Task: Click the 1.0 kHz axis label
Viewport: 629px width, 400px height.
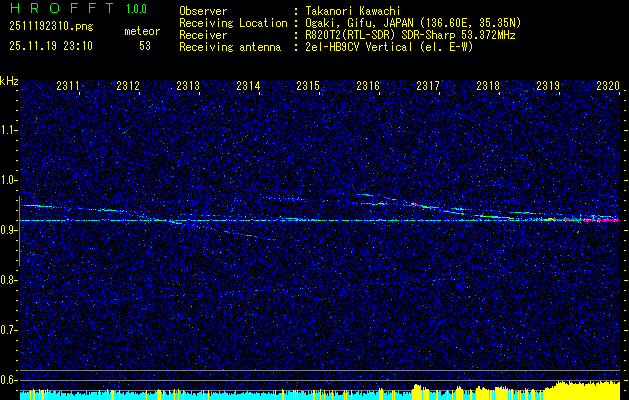Action: (8, 181)
